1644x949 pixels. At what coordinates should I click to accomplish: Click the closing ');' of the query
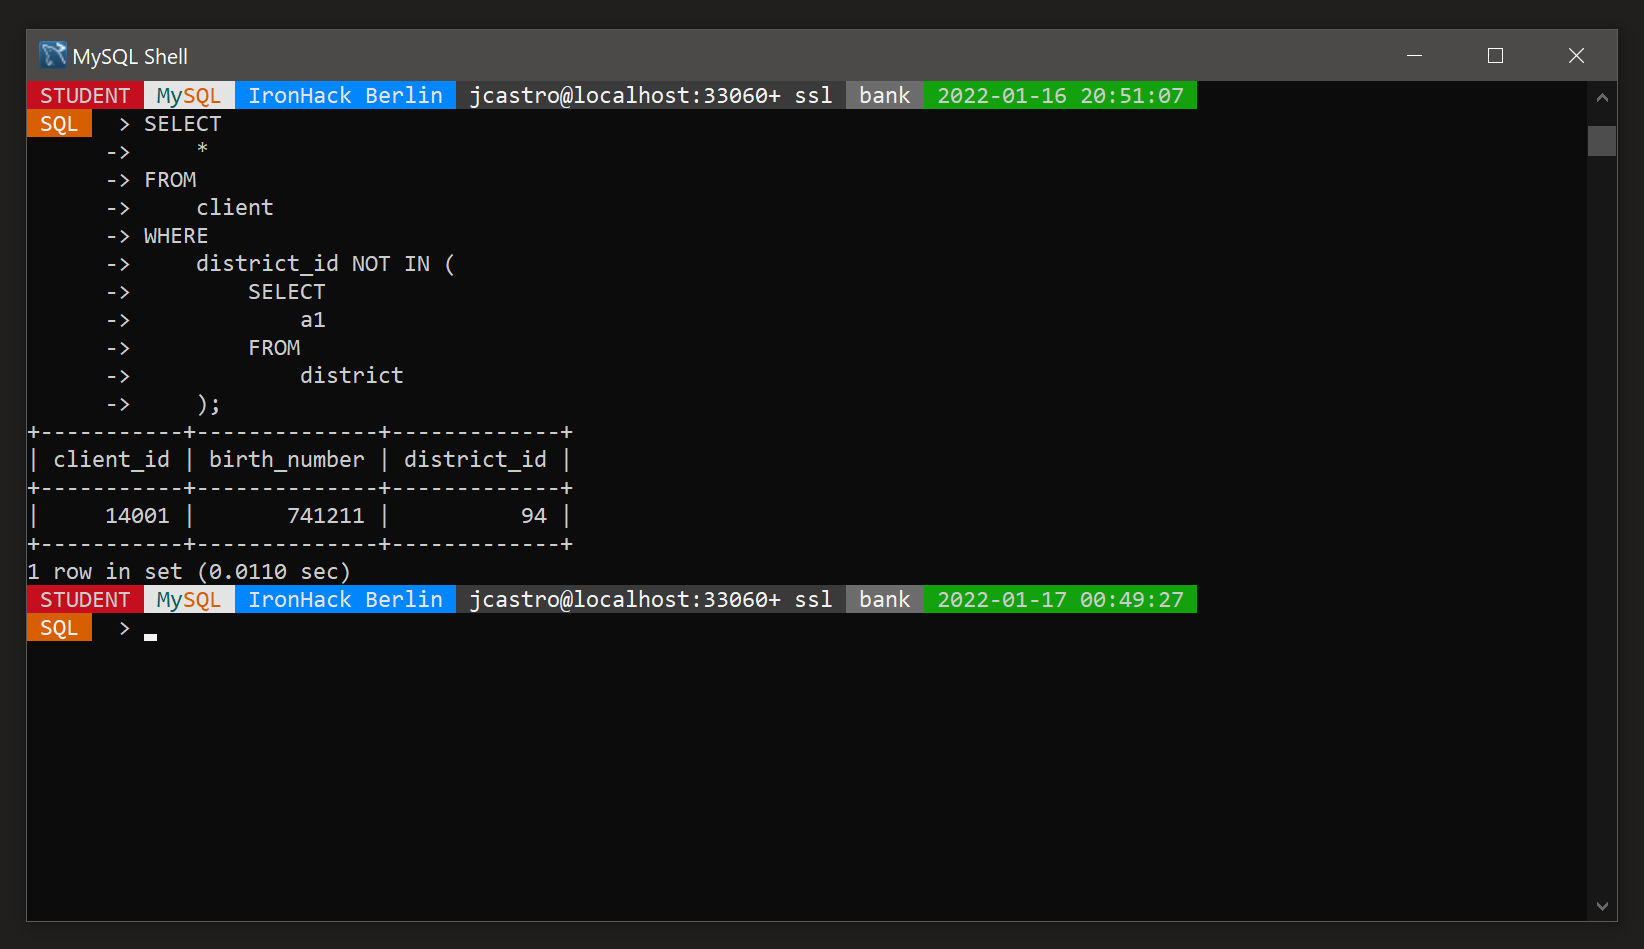[209, 404]
